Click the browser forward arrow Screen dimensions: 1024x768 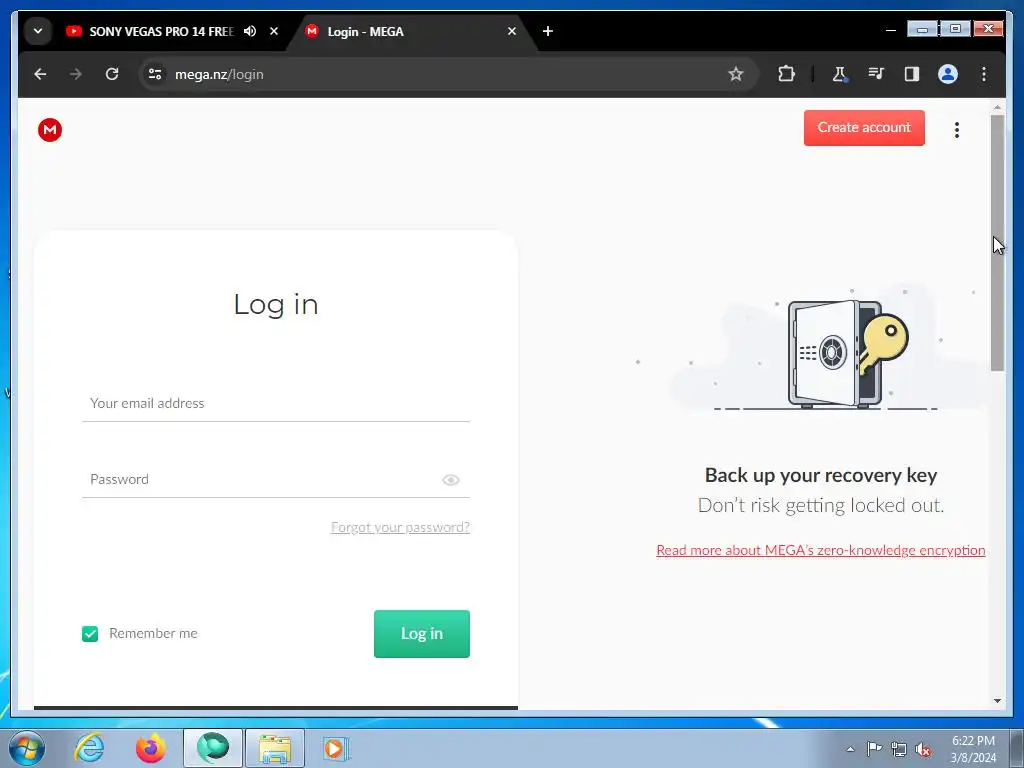tap(76, 74)
